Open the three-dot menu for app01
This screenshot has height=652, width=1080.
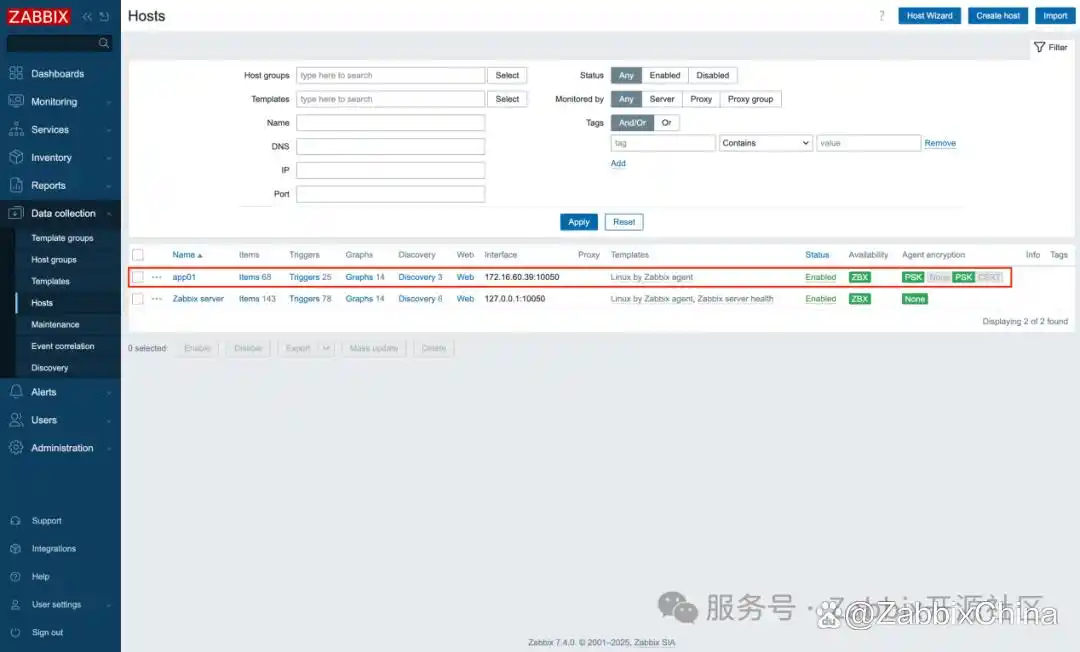click(157, 277)
